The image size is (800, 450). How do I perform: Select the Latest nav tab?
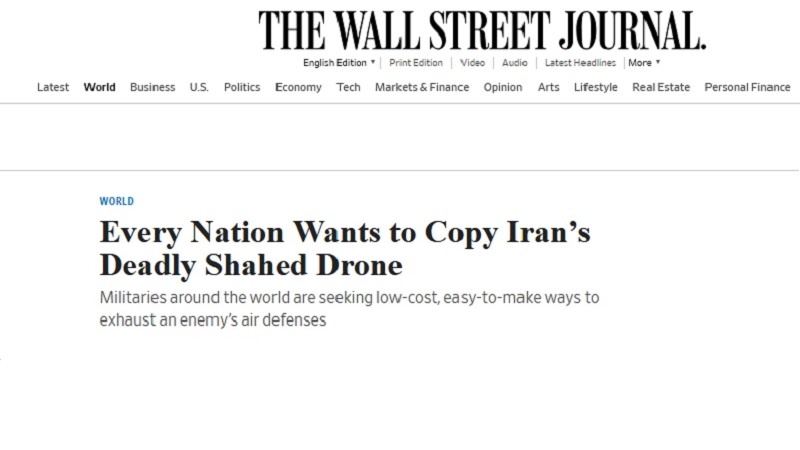click(53, 87)
